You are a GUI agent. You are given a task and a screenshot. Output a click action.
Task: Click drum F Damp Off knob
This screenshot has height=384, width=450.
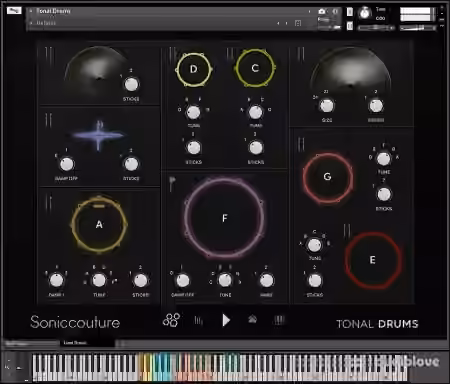183,280
